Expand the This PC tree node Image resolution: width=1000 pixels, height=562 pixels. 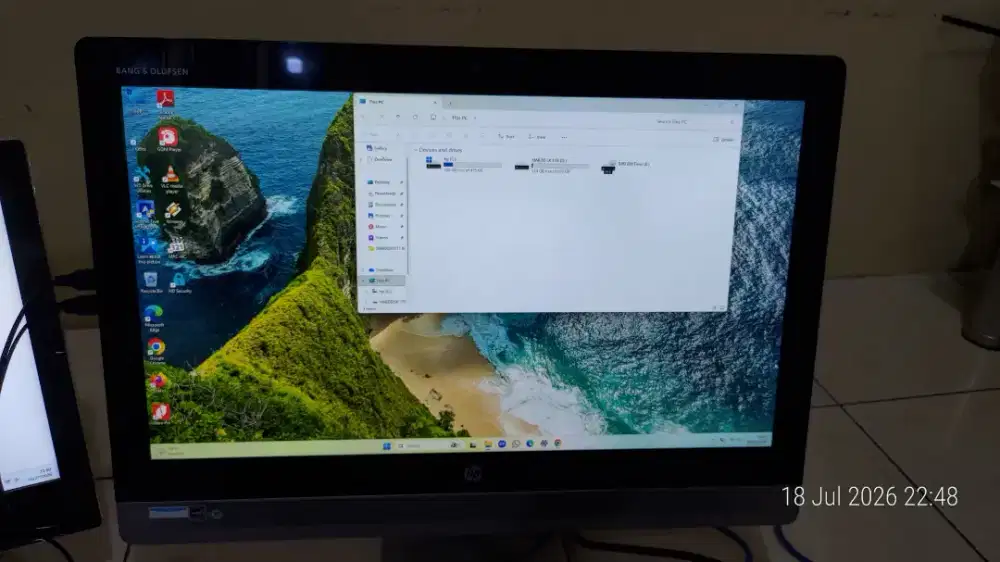click(x=364, y=280)
